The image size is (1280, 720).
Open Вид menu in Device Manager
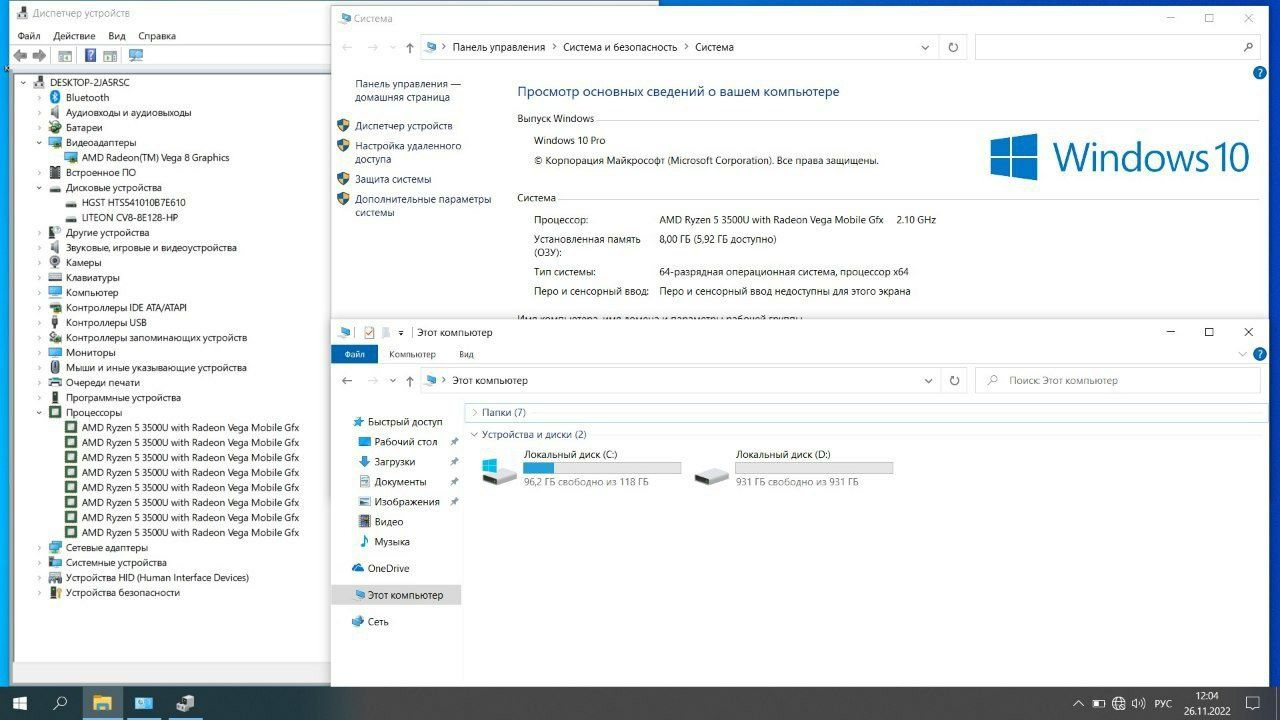pos(117,35)
